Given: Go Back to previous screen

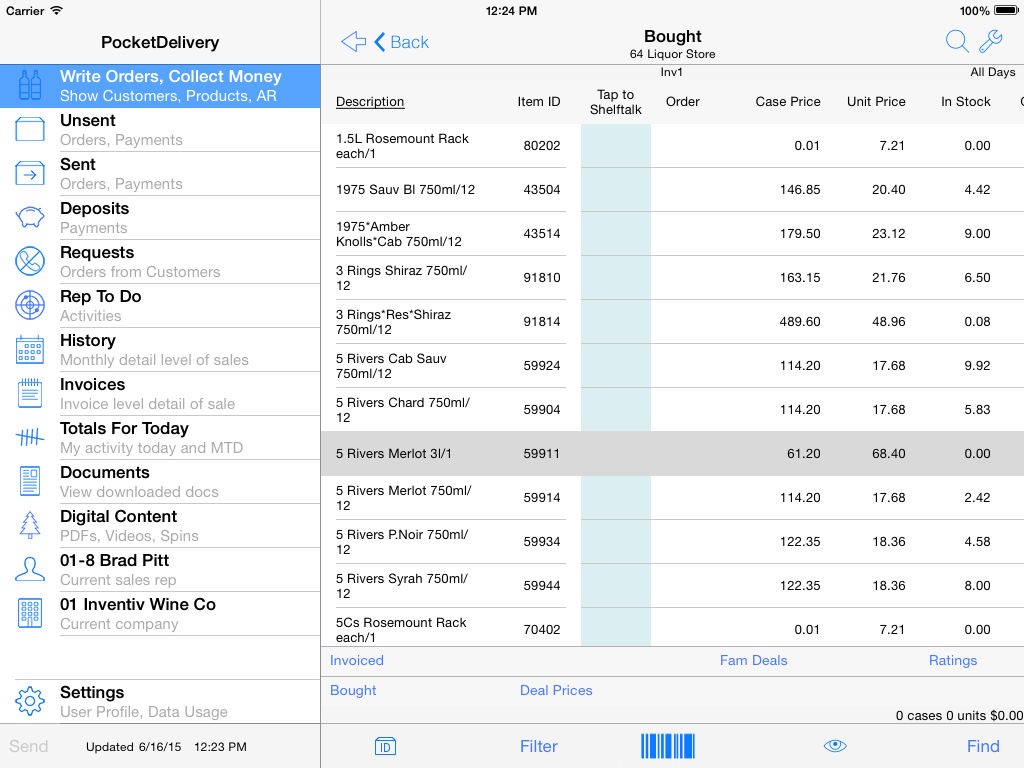Looking at the screenshot, I should tap(402, 42).
